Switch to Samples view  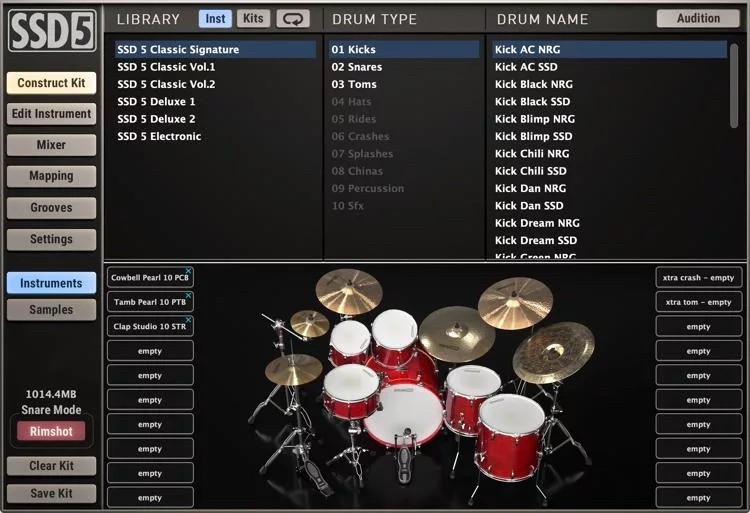(51, 309)
